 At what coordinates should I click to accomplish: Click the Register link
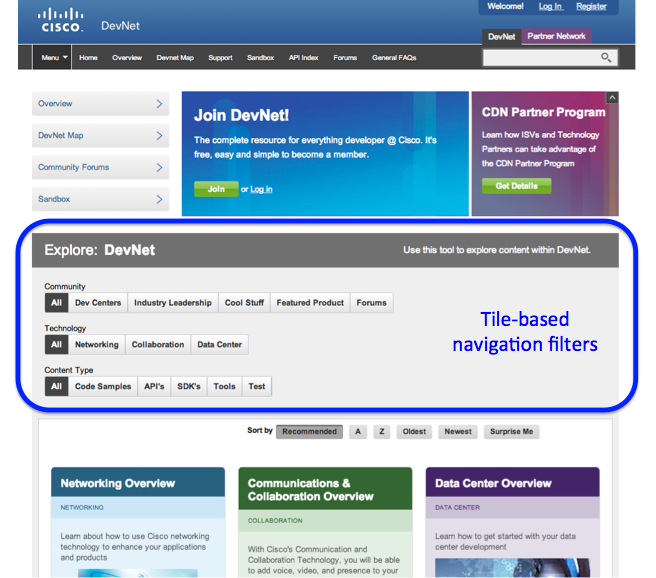coord(591,6)
